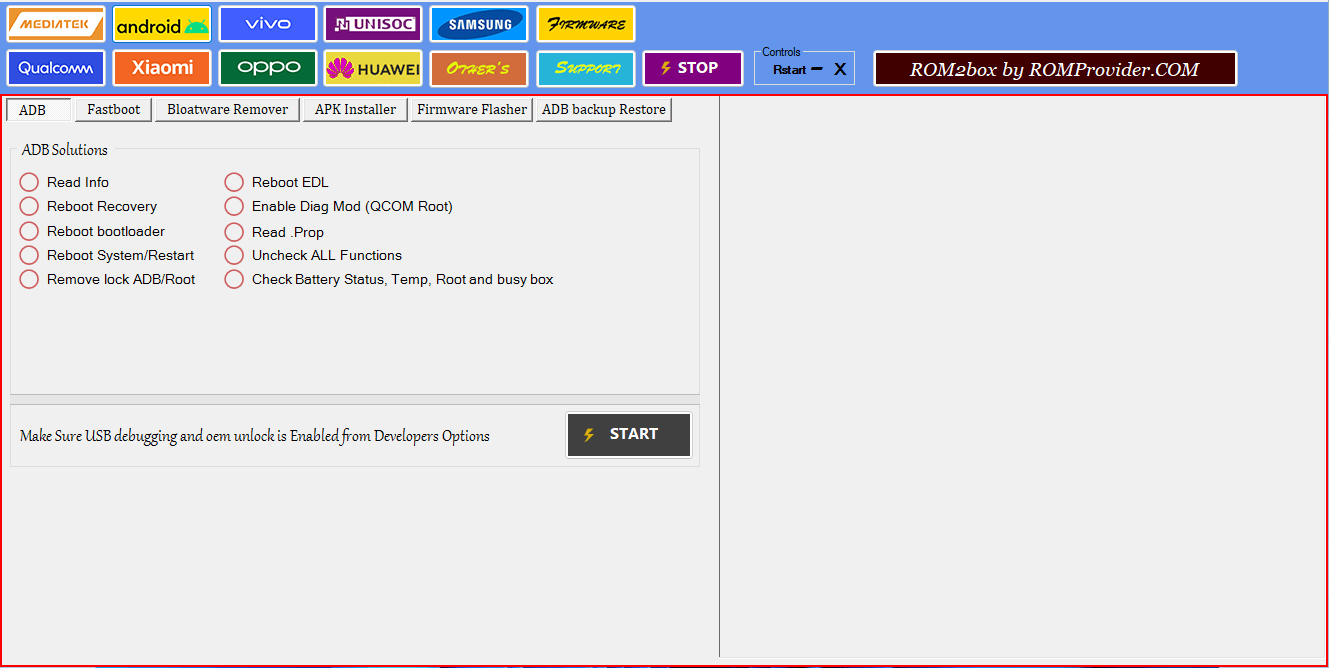Open the Huawei section
Viewport: 1329px width, 668px height.
pyautogui.click(x=372, y=68)
